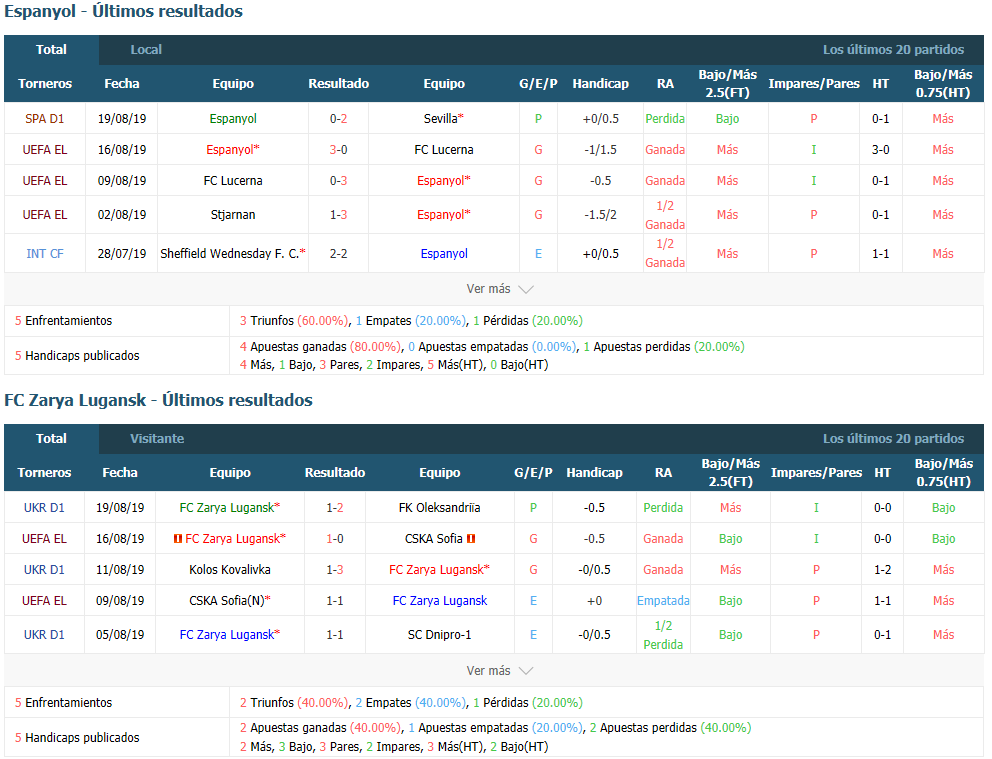Image resolution: width=992 pixels, height=759 pixels.
Task: Click the 3 Triunfos (60.00%) summary
Action: coord(294,321)
